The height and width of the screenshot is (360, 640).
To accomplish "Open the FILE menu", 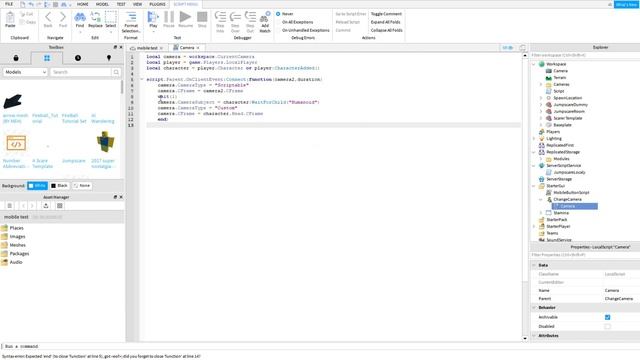I will click(x=9, y=4).
